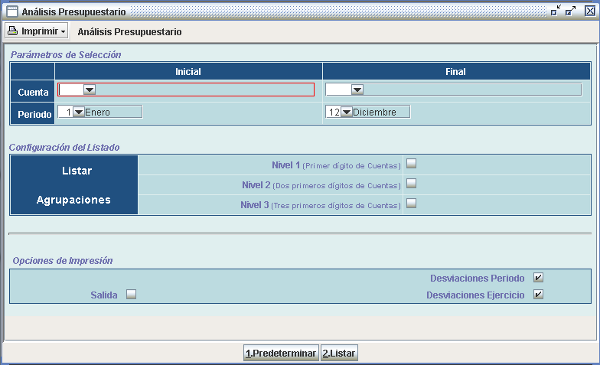Screen dimensions: 600x365
Task: Uncheck Desviaciones Periodo checkbox
Action: tap(538, 277)
